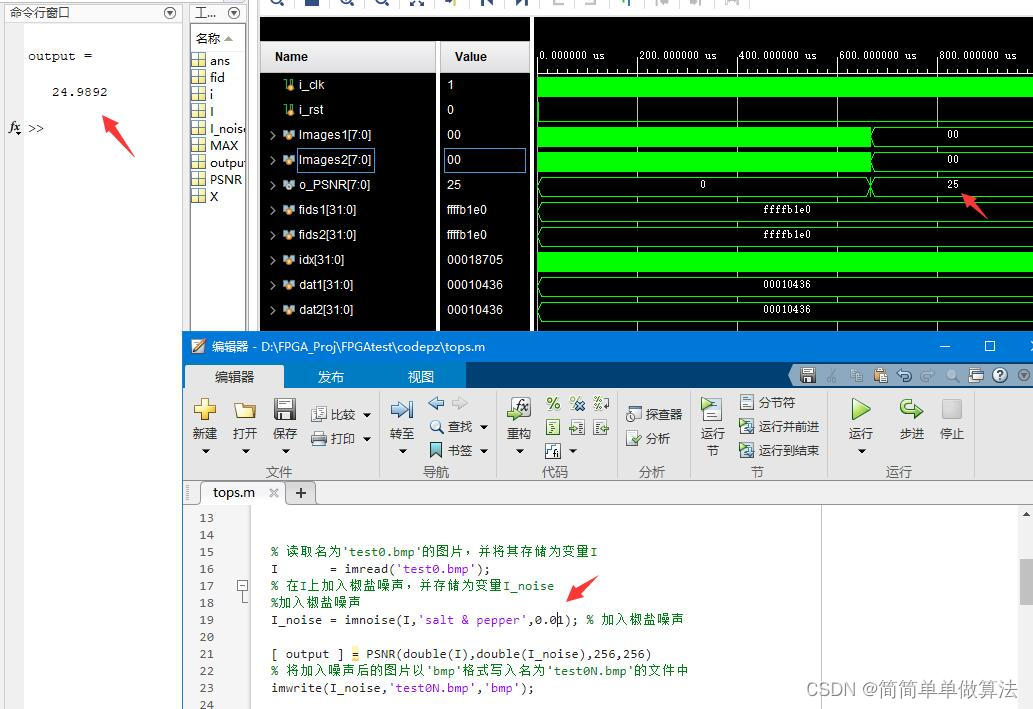
Task: Click the green % comment icon
Action: (x=553, y=403)
